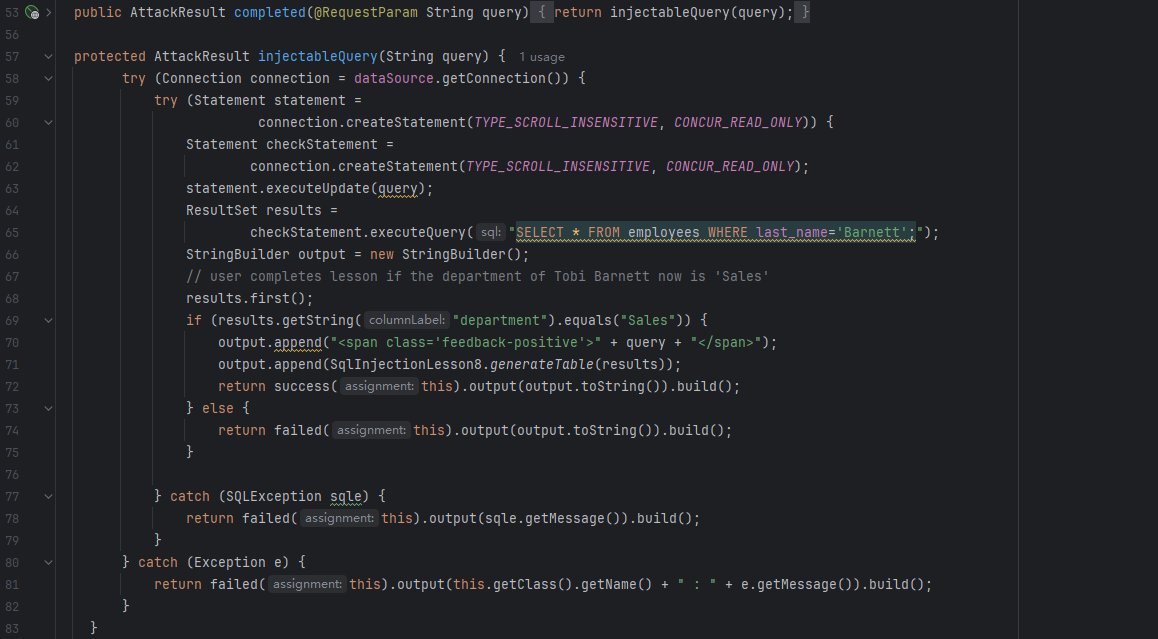Click the folded closing brace ending line 53

click(x=803, y=13)
